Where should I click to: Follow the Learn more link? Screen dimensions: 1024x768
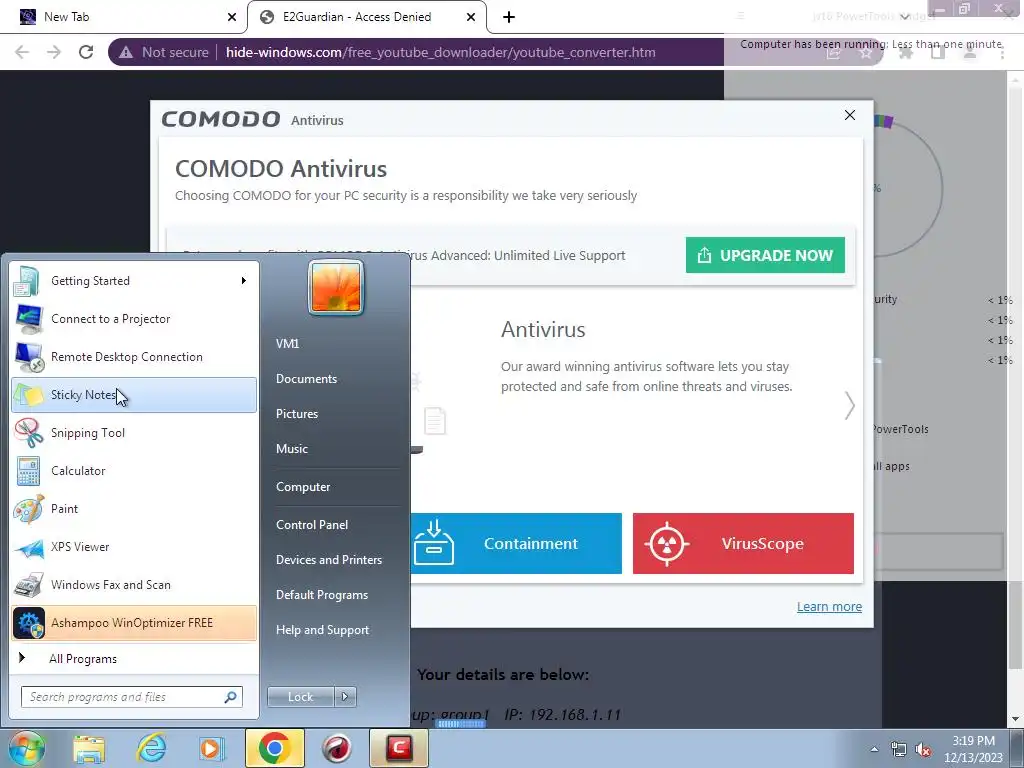click(829, 607)
